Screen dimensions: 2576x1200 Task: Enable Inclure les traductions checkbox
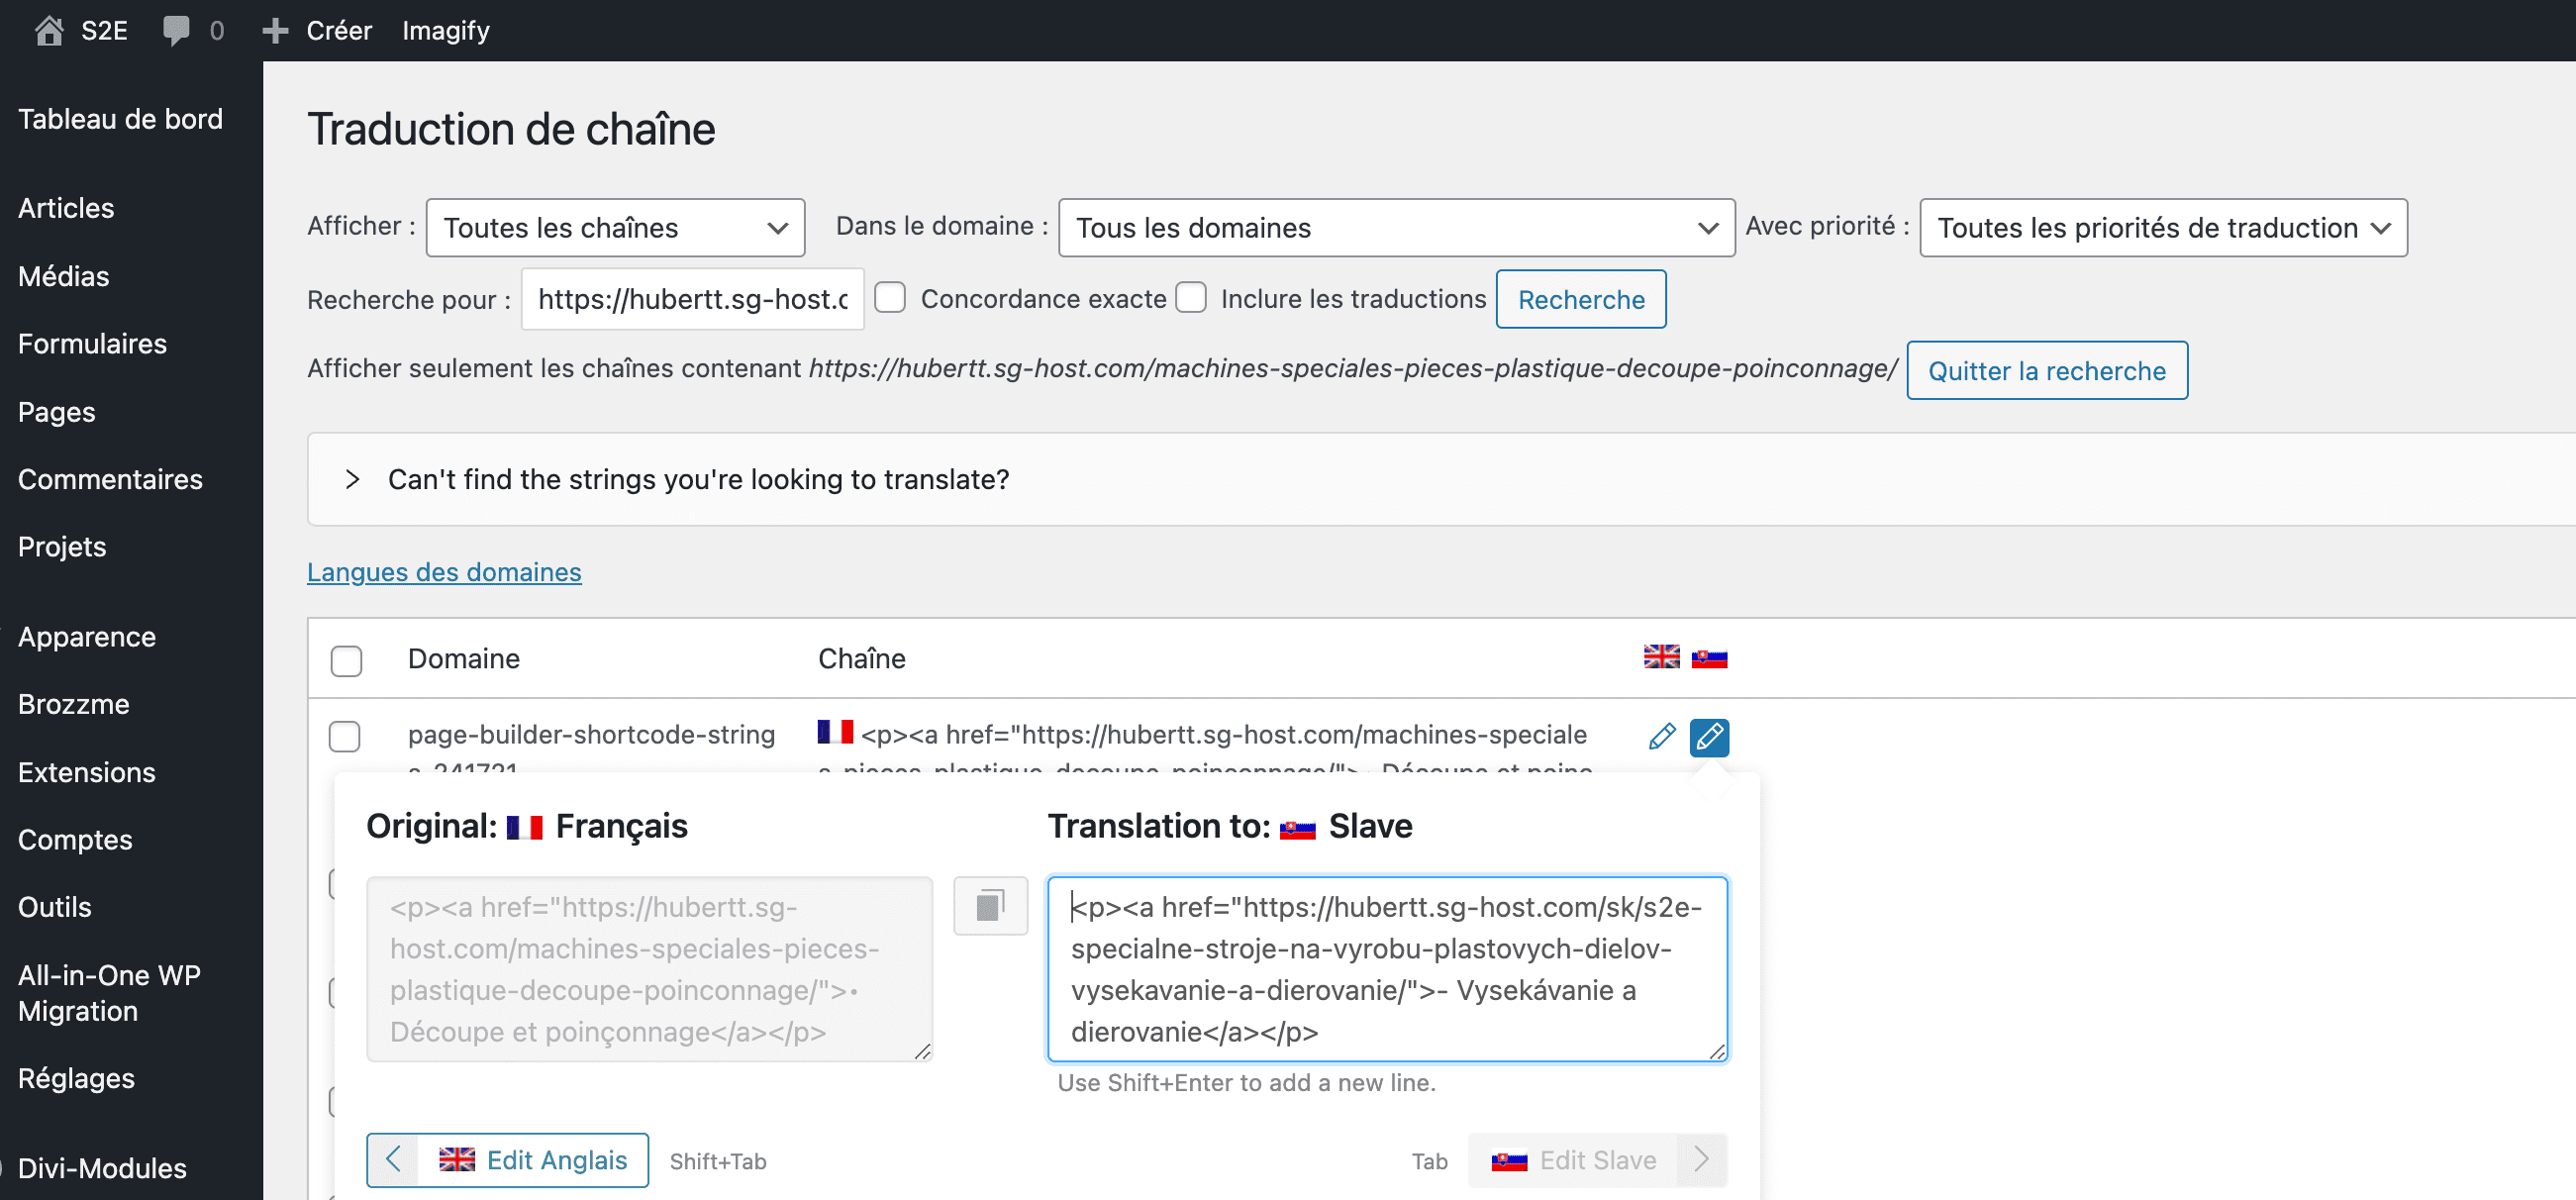[x=1190, y=298]
